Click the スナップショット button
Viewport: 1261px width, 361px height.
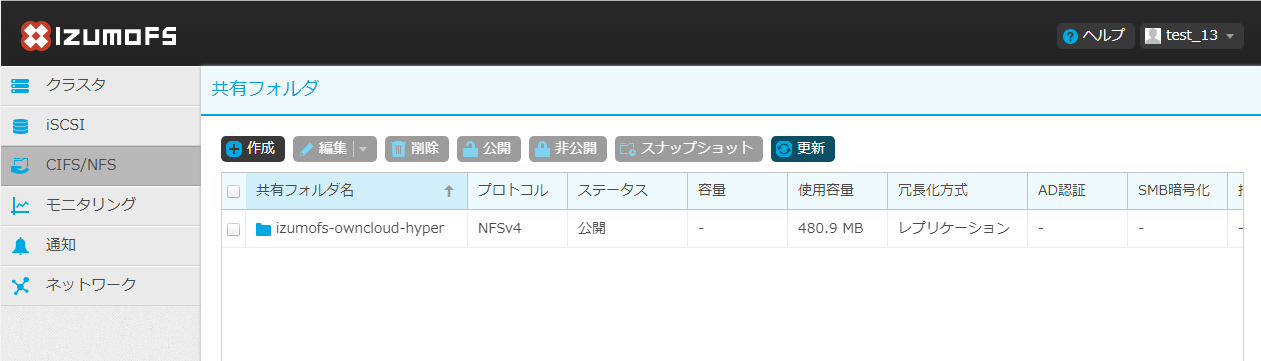(x=689, y=149)
